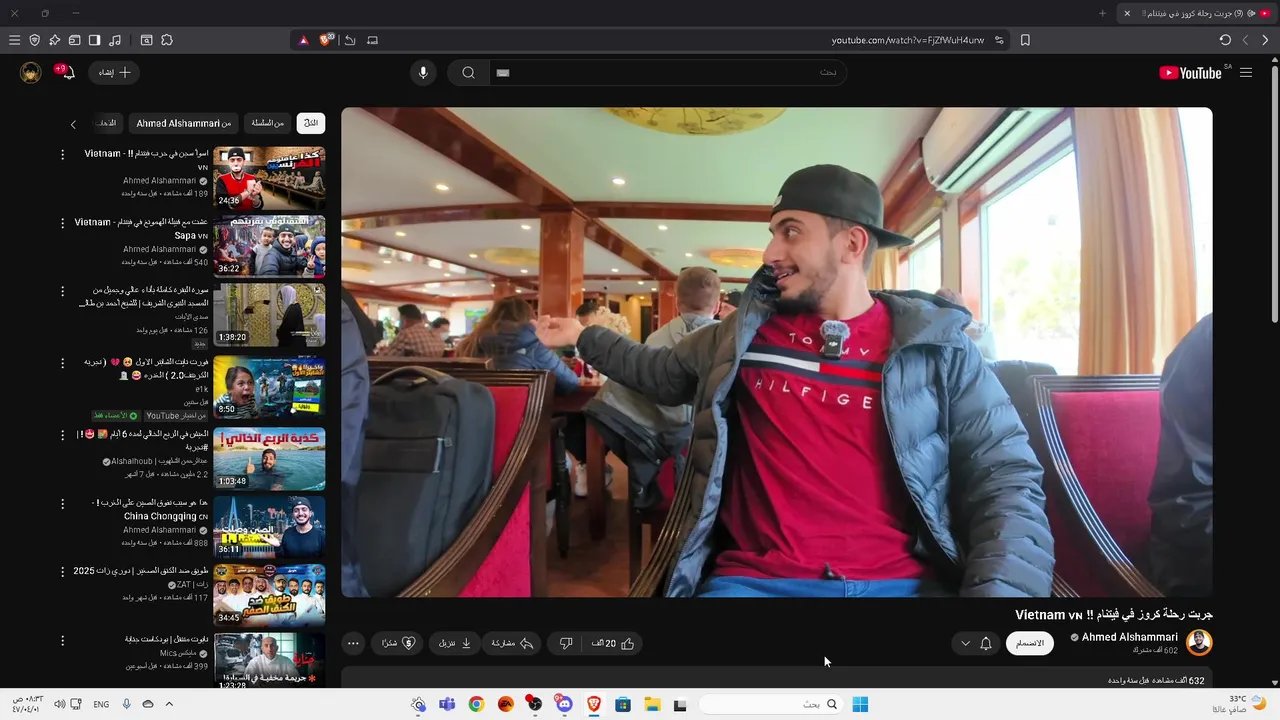Open File Explorer from the taskbar
The image size is (1280, 720).
(x=652, y=704)
